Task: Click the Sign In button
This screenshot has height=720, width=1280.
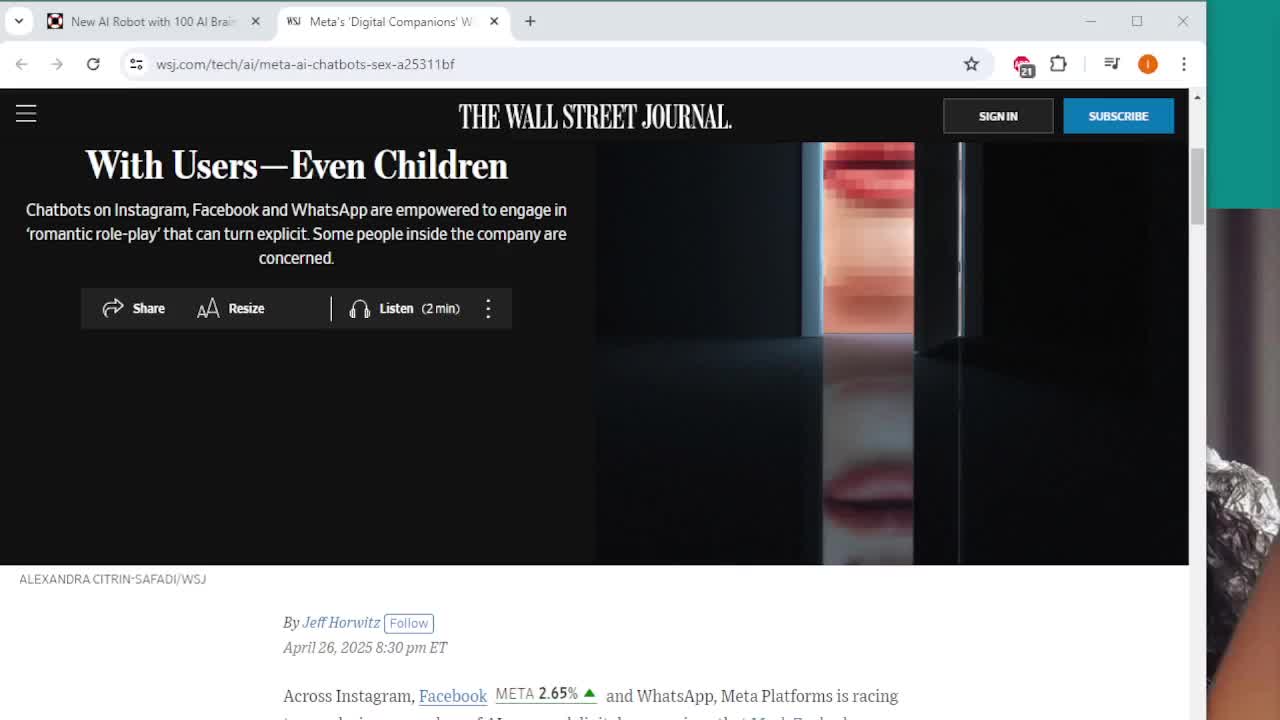Action: coord(997,116)
